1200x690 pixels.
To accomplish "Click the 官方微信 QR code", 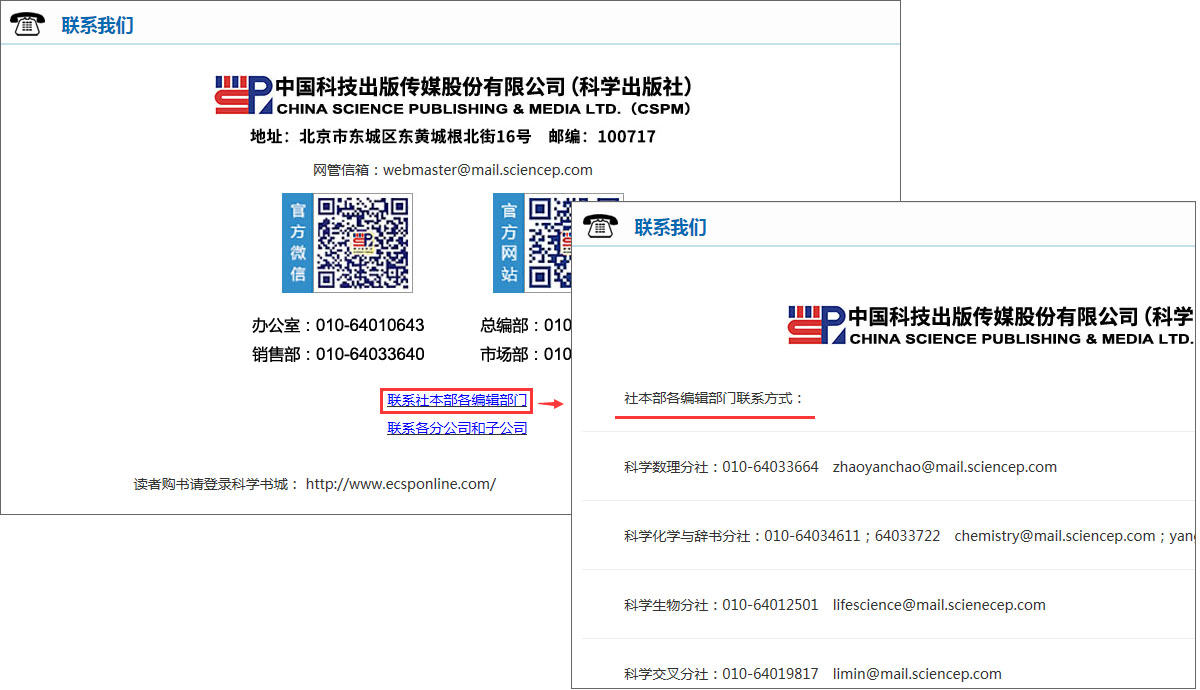I will [x=364, y=243].
